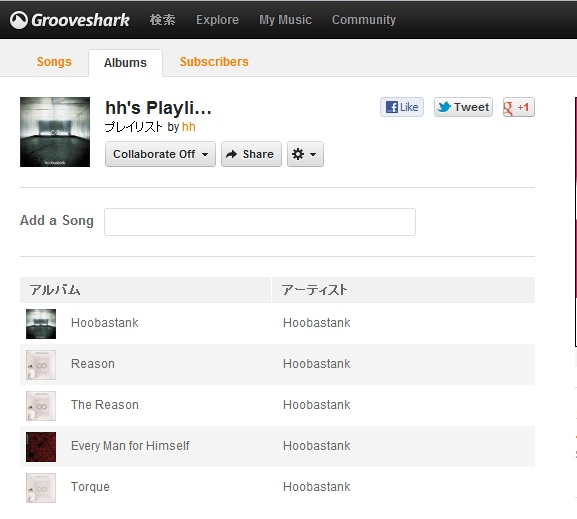Image resolution: width=577 pixels, height=519 pixels.
Task: Switch to the Subscribers tab
Action: 214,62
